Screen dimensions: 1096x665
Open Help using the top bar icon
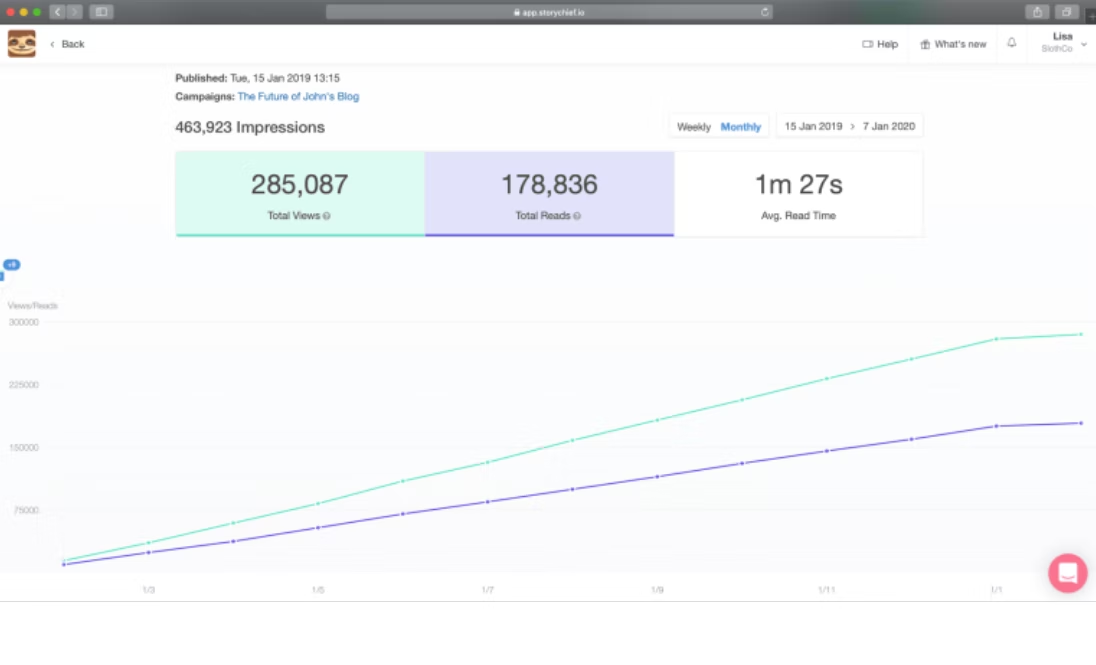866,44
